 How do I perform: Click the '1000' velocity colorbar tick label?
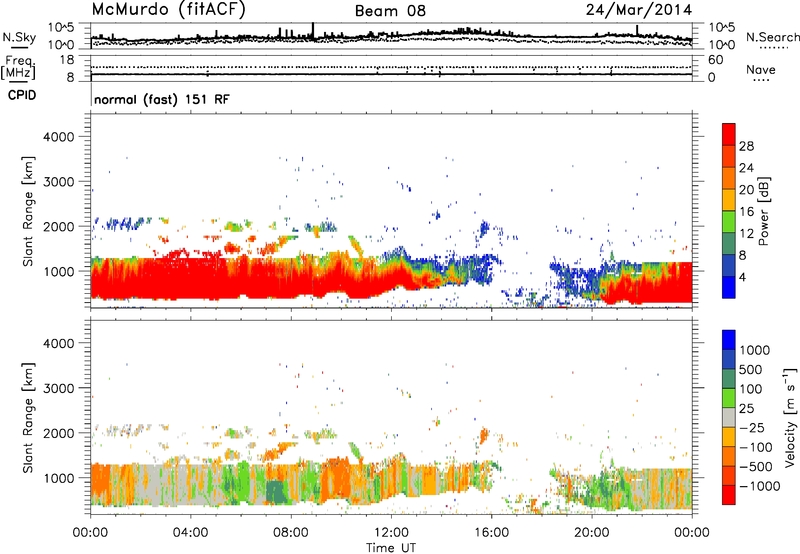click(x=755, y=350)
